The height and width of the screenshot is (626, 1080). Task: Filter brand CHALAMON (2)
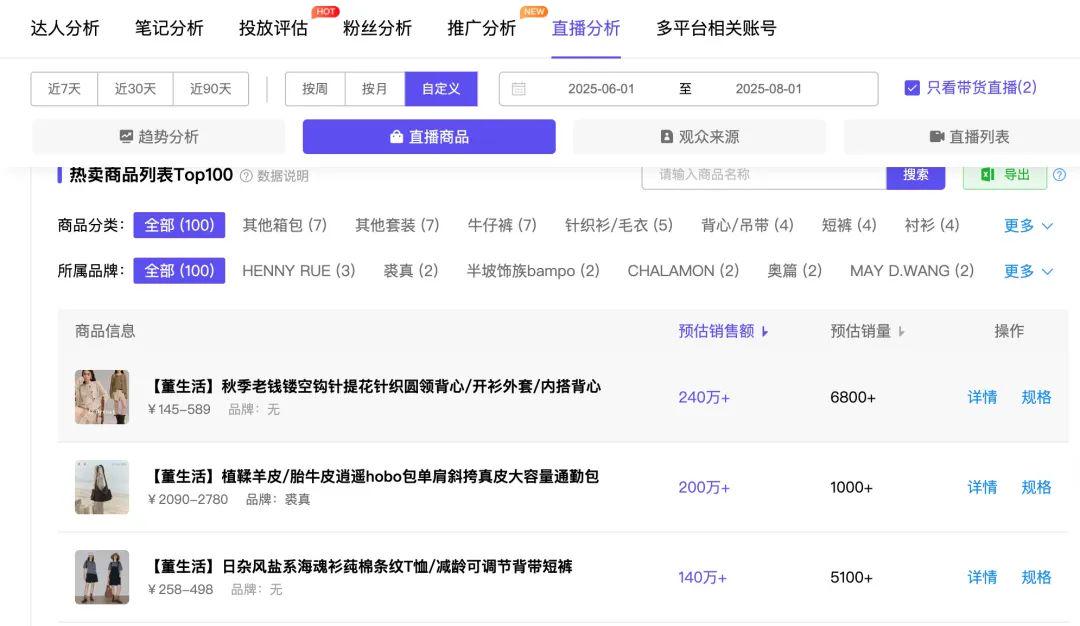click(683, 271)
